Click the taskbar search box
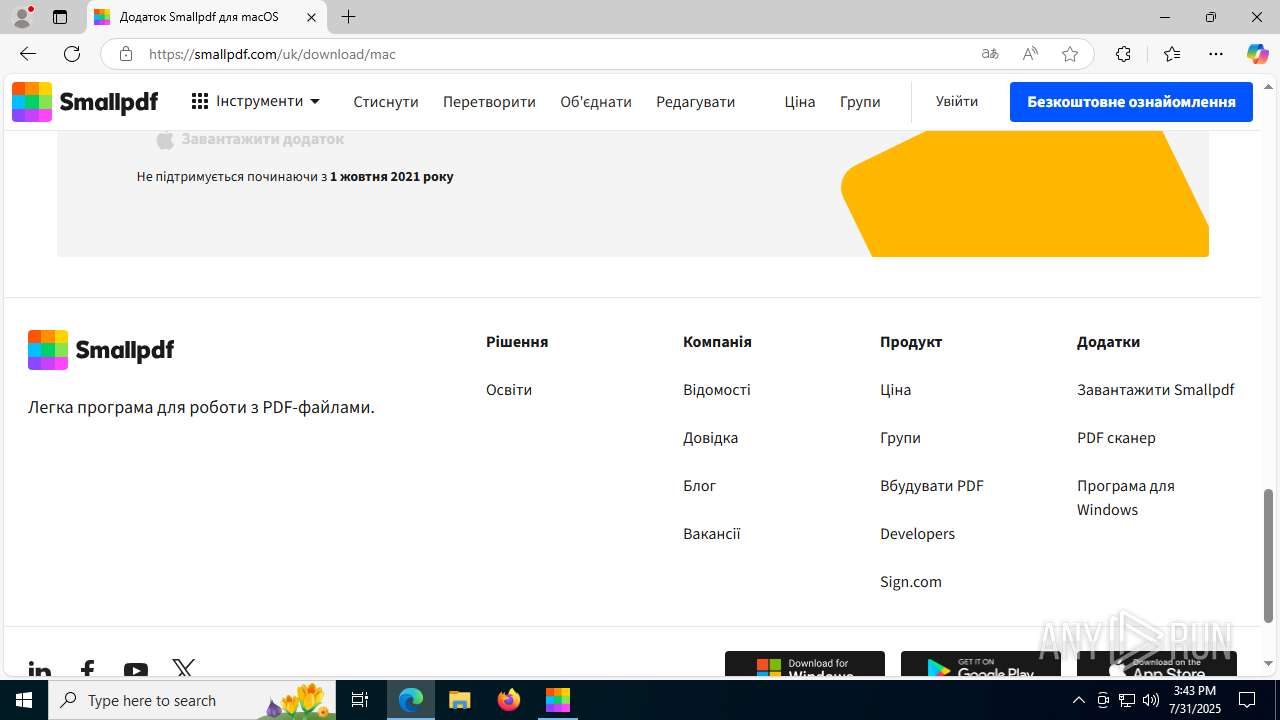The image size is (1280, 720). click(x=193, y=700)
